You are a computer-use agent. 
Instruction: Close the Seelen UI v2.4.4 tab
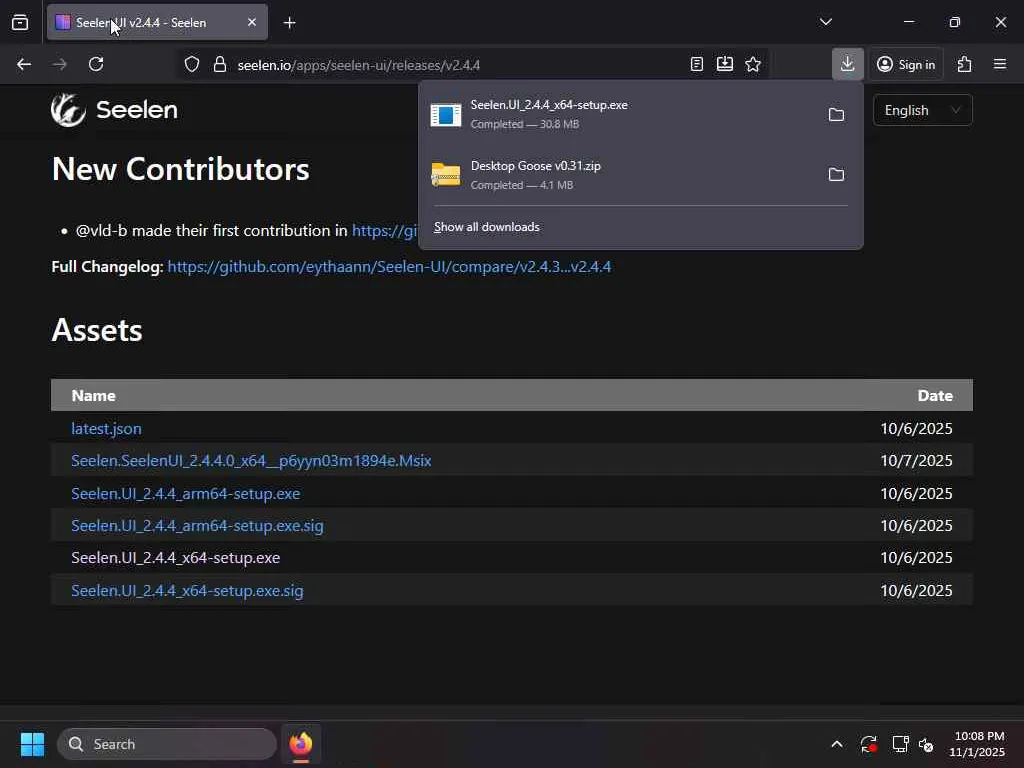[x=251, y=22]
